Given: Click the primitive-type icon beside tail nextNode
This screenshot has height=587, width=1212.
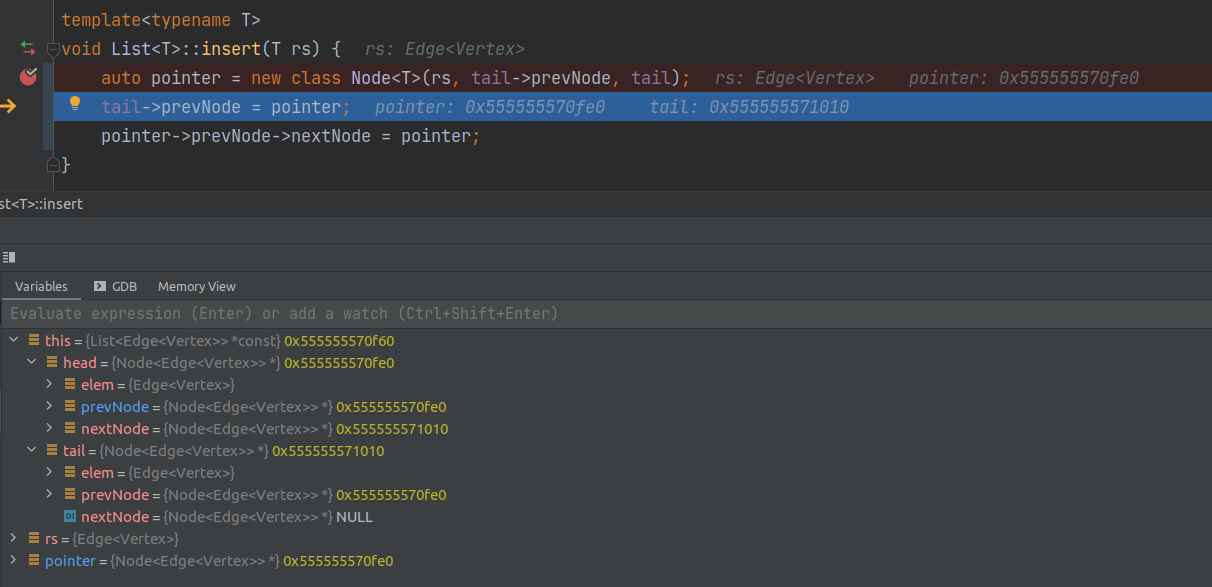Looking at the screenshot, I should [x=70, y=517].
